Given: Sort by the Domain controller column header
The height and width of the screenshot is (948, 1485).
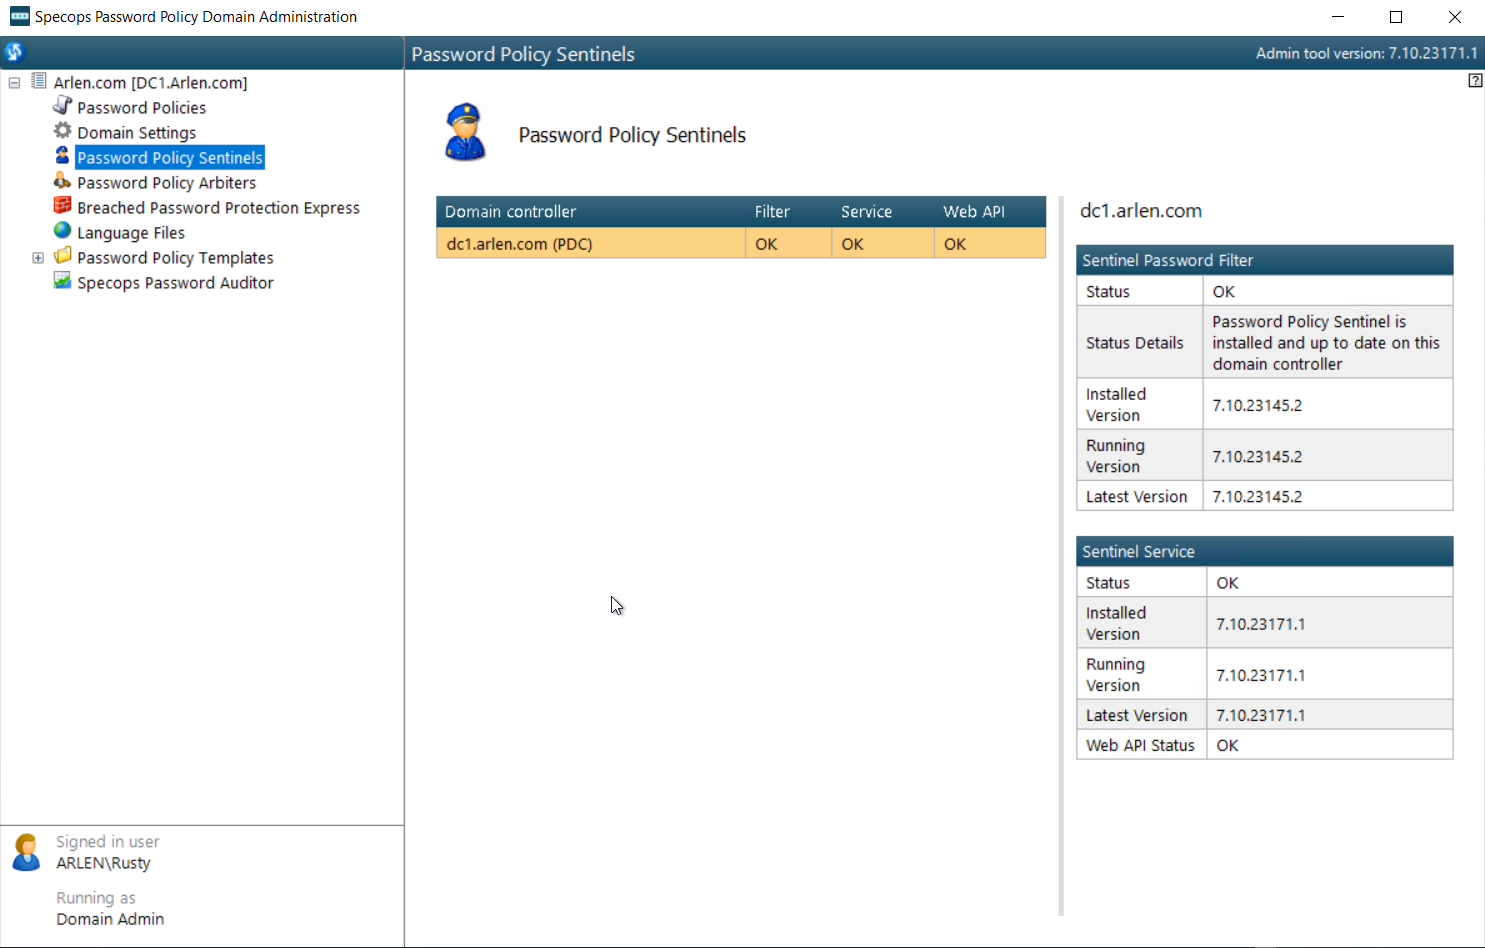Looking at the screenshot, I should tap(591, 212).
